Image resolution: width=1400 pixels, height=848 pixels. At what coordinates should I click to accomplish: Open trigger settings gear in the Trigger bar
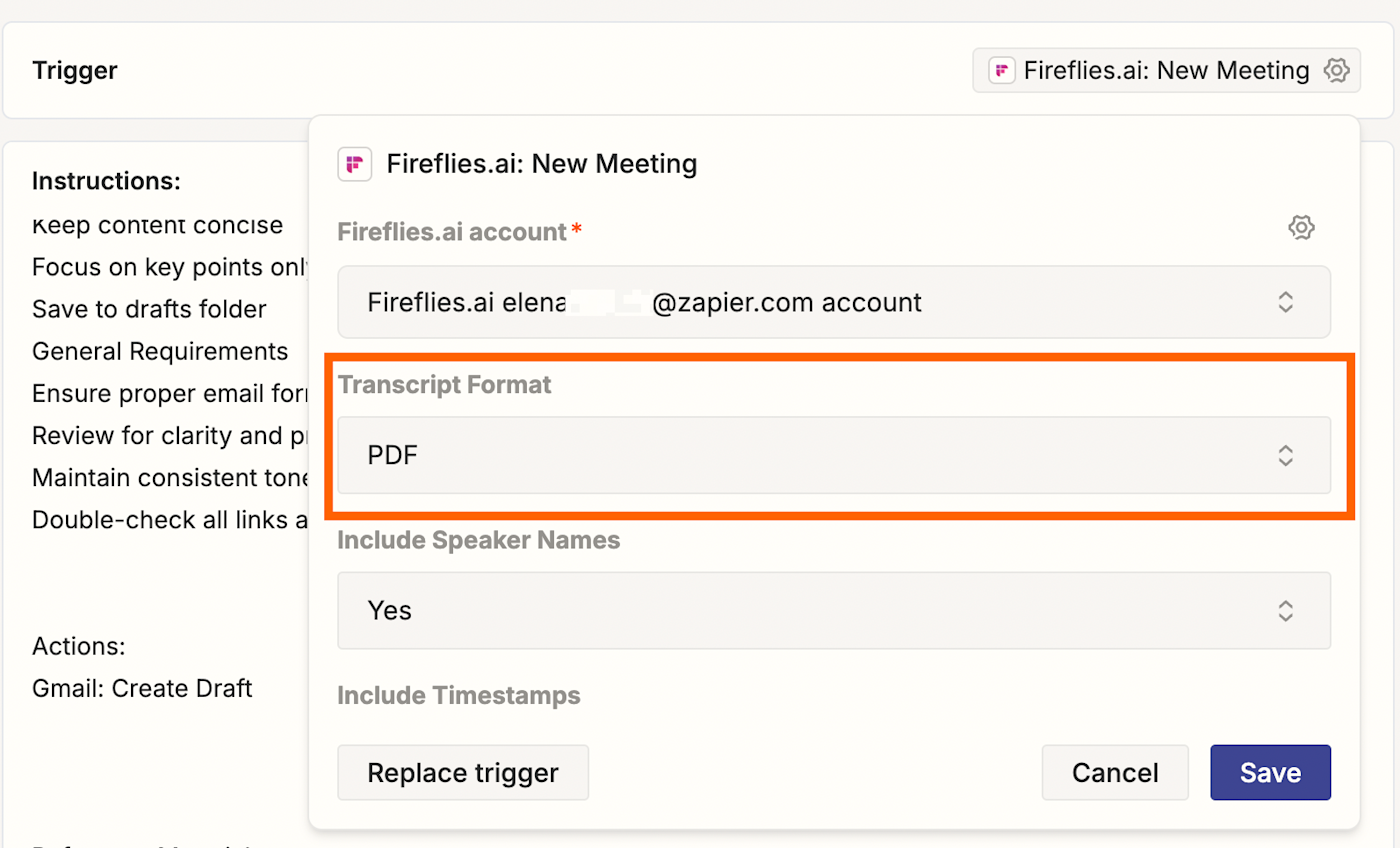click(x=1336, y=71)
